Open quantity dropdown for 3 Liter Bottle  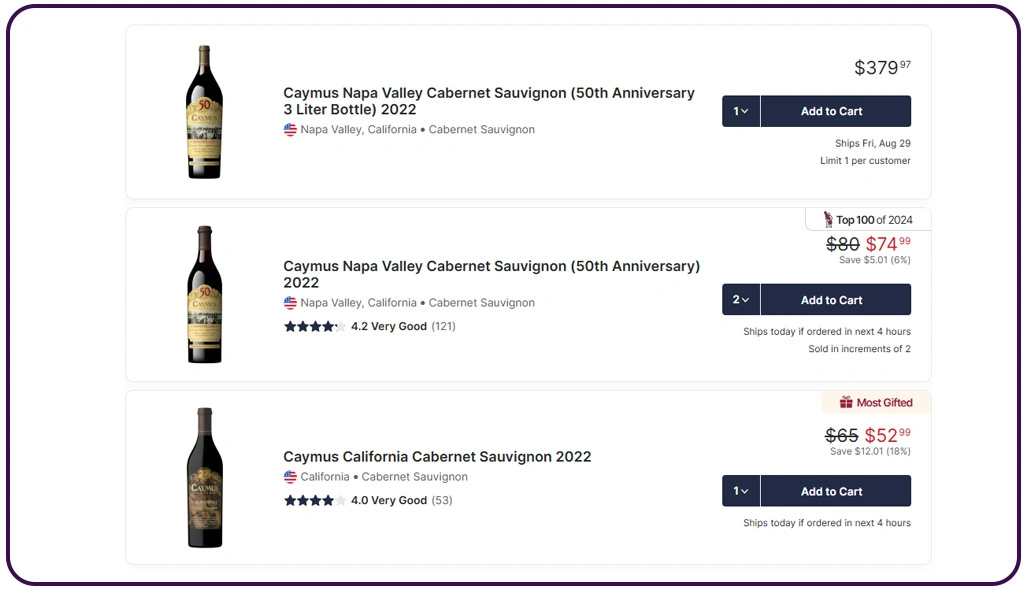click(x=741, y=111)
